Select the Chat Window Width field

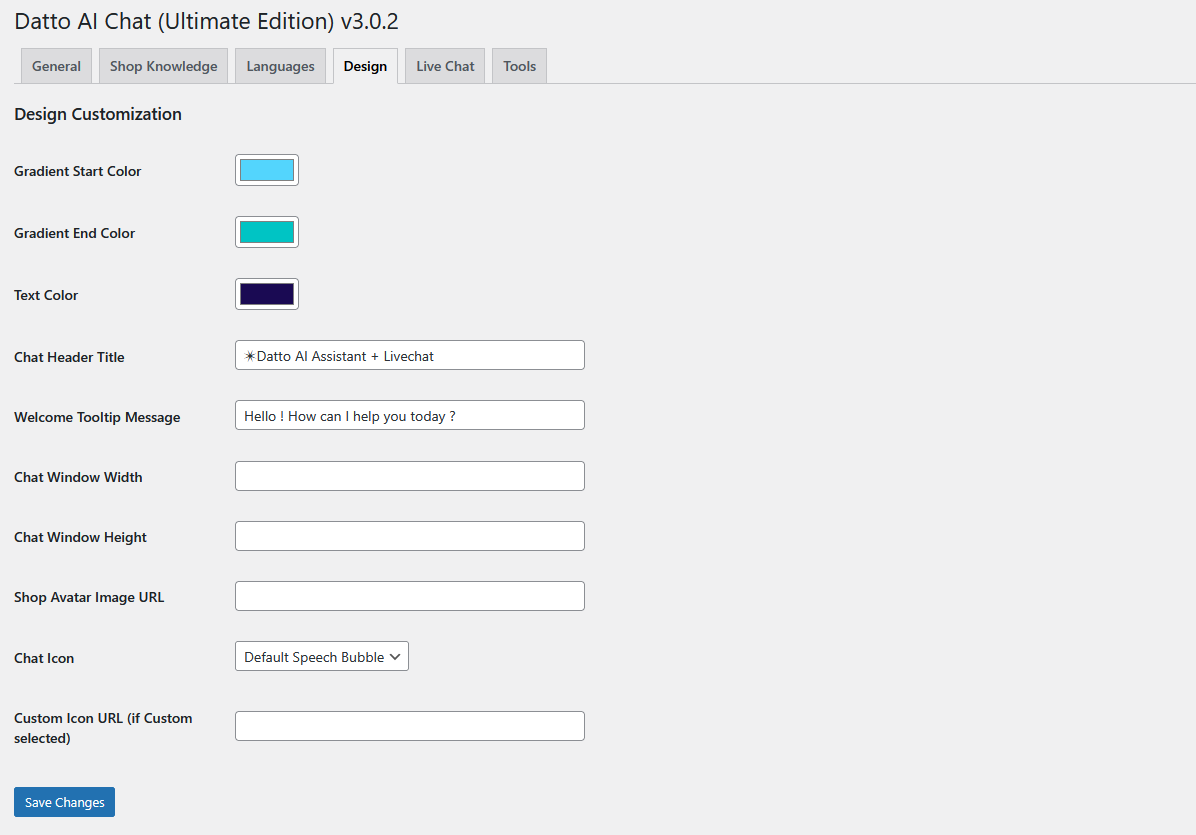[x=409, y=476]
